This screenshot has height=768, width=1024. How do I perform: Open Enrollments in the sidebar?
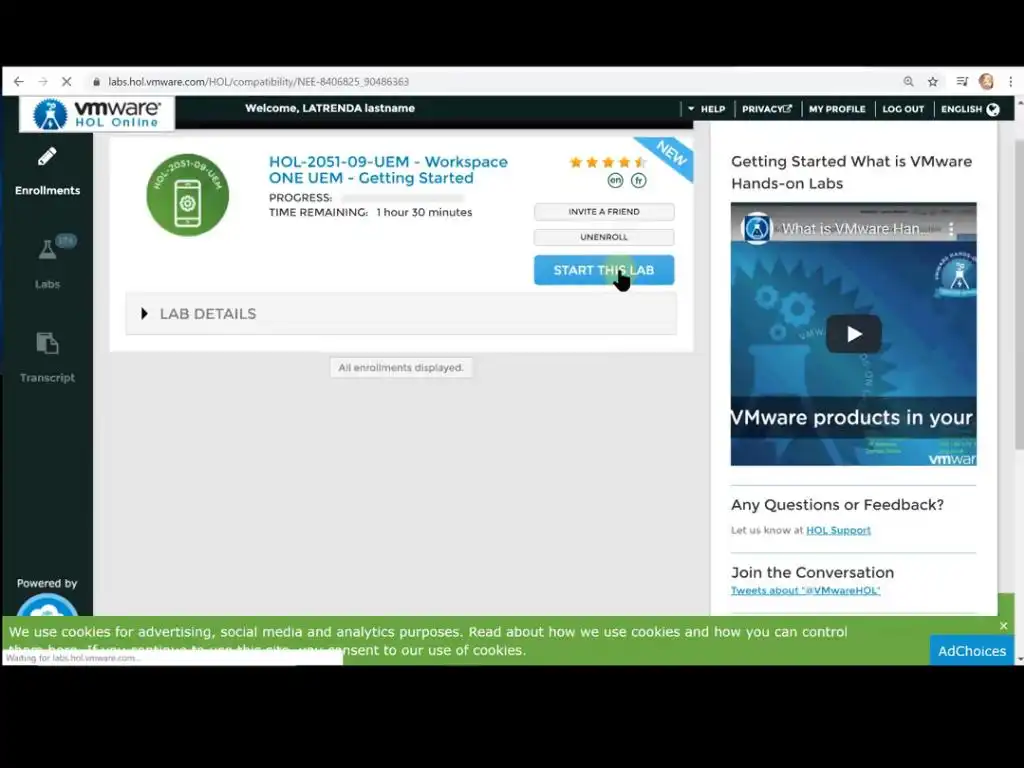[48, 172]
